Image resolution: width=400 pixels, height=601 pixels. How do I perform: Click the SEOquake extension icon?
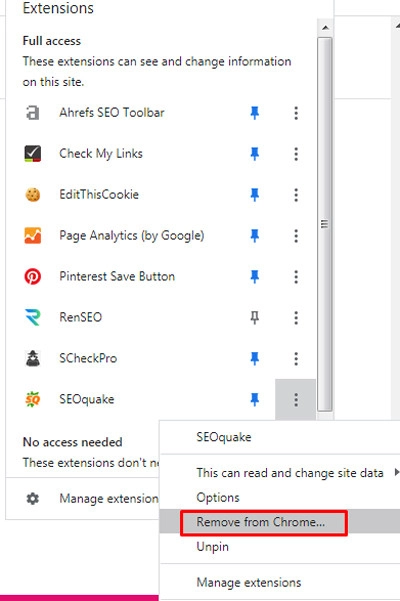pos(33,399)
